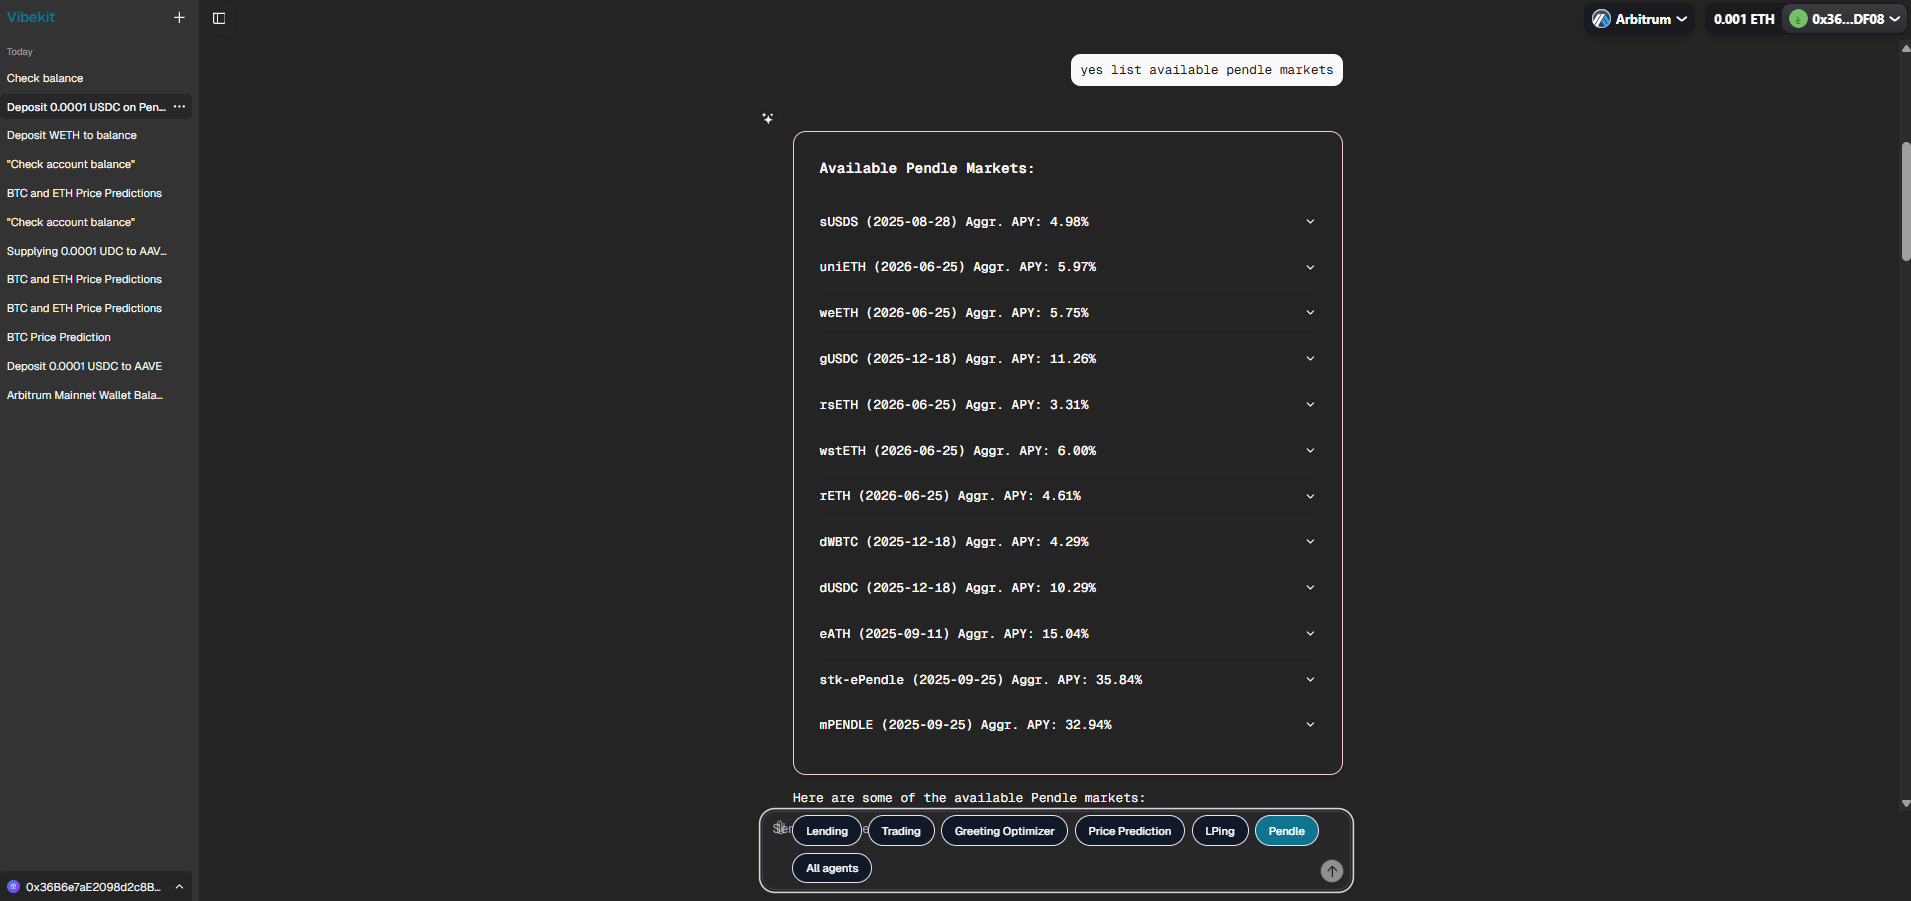Select the All agents chip
Viewport: 1911px width, 901px height.
pos(832,868)
